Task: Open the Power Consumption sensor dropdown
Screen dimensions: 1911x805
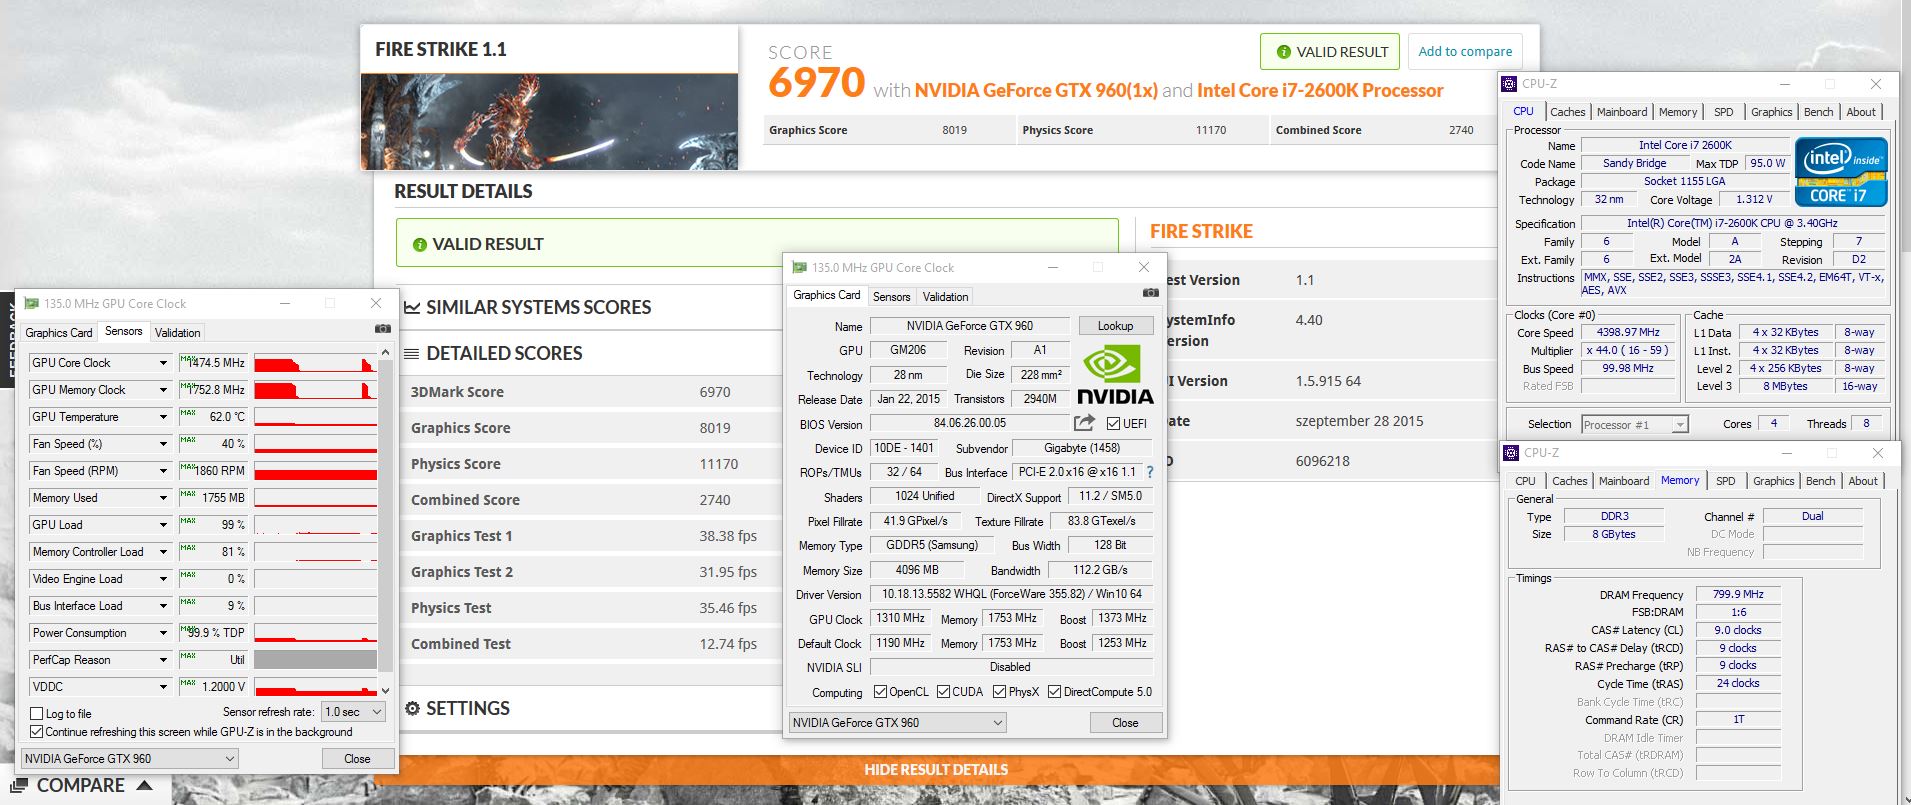Action: (x=163, y=633)
